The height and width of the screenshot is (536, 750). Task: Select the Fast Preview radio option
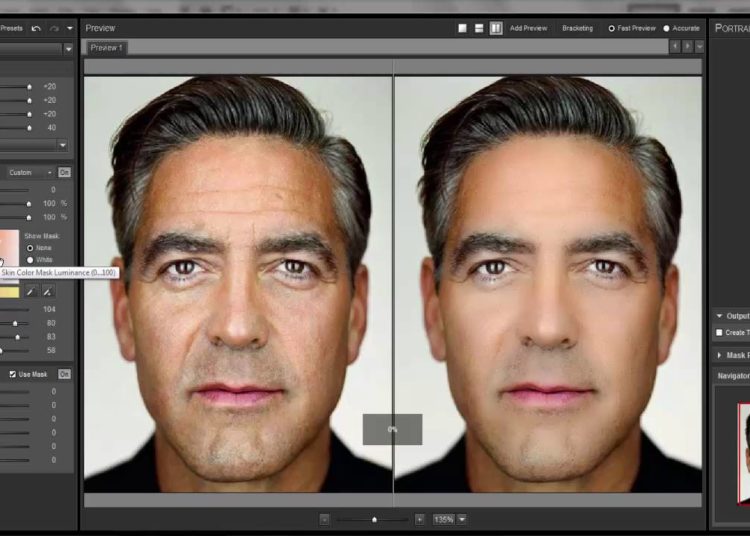click(x=612, y=28)
